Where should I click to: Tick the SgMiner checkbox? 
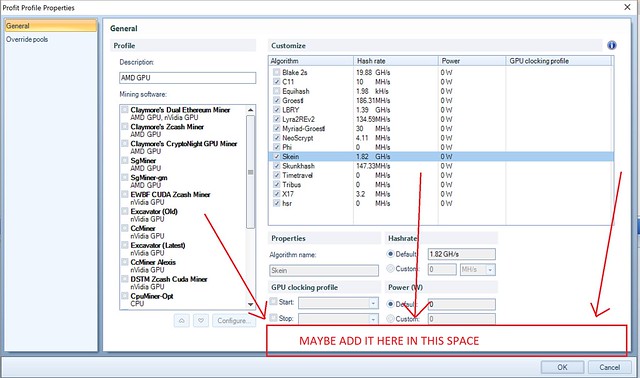pyautogui.click(x=125, y=160)
